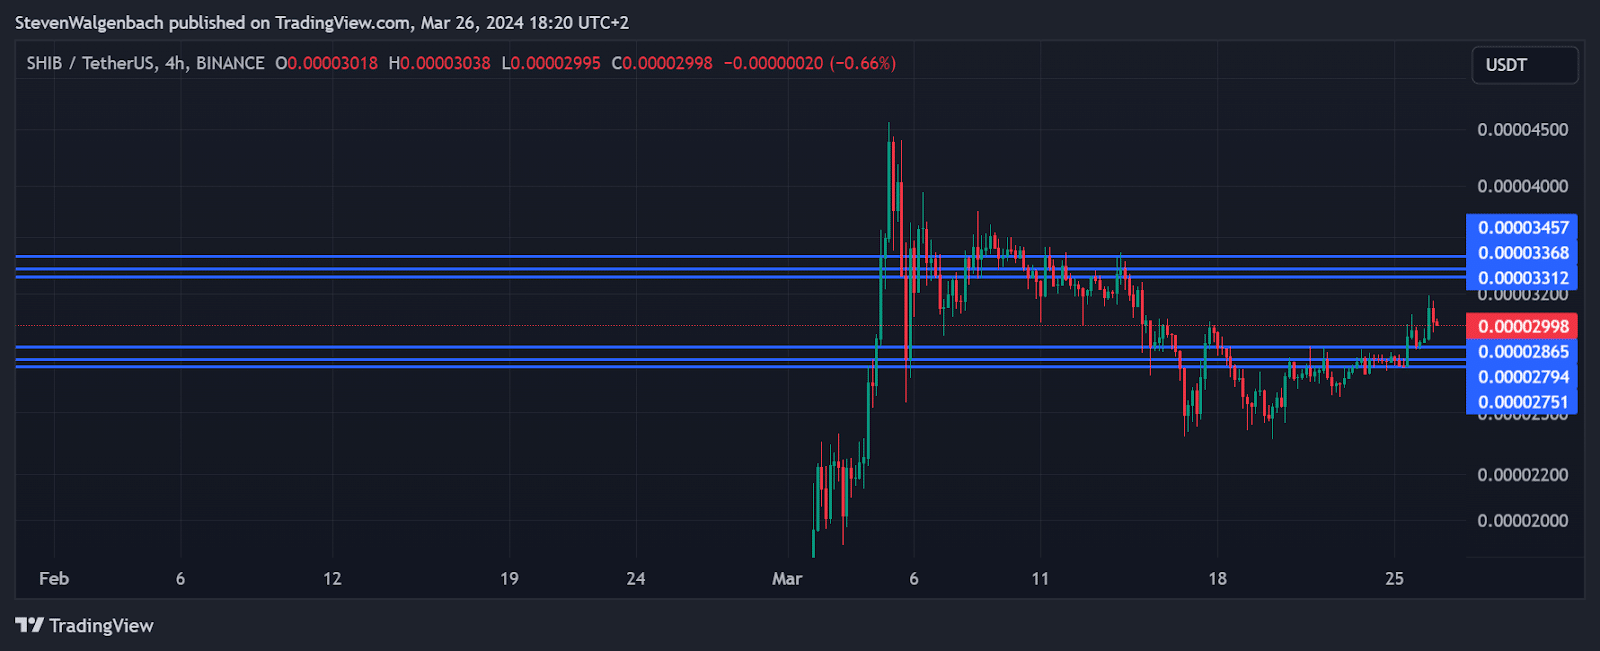Click the TradingView brand text link
Image resolution: width=1600 pixels, height=651 pixels.
[101, 626]
